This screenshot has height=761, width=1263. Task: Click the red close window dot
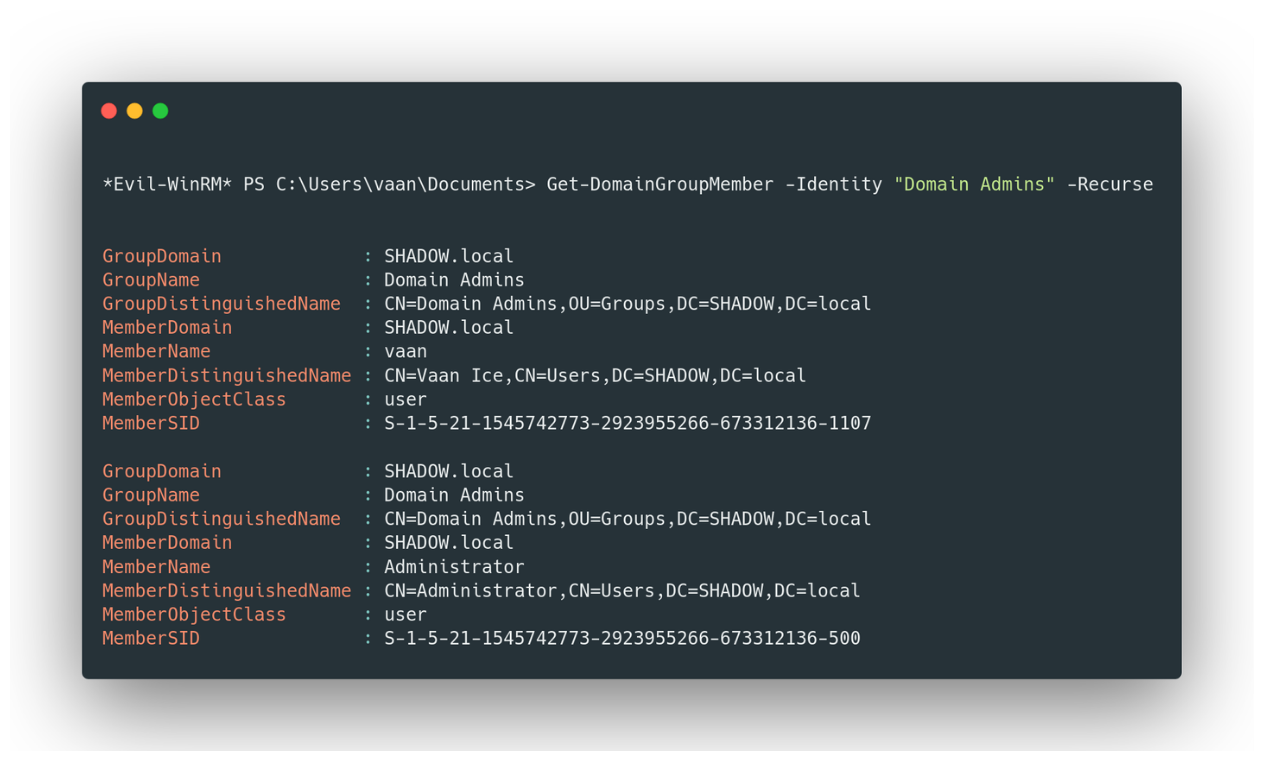pyautogui.click(x=109, y=111)
